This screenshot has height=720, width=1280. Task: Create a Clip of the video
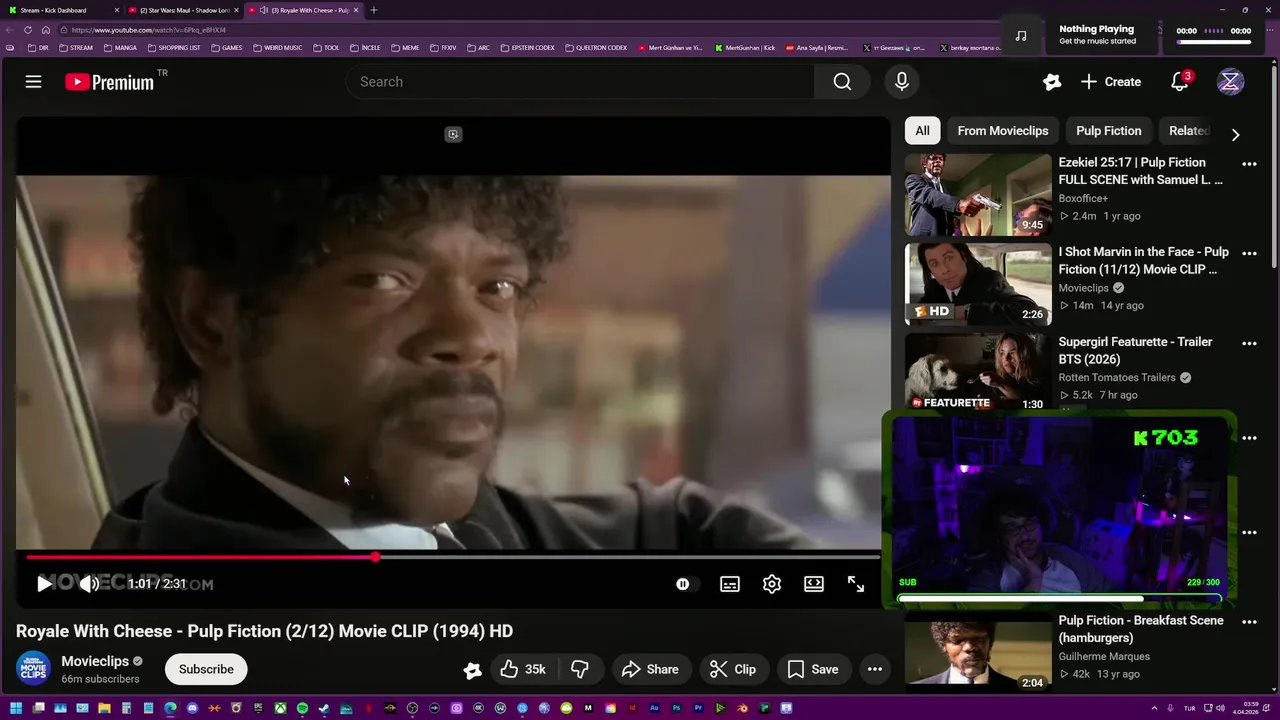tap(733, 669)
